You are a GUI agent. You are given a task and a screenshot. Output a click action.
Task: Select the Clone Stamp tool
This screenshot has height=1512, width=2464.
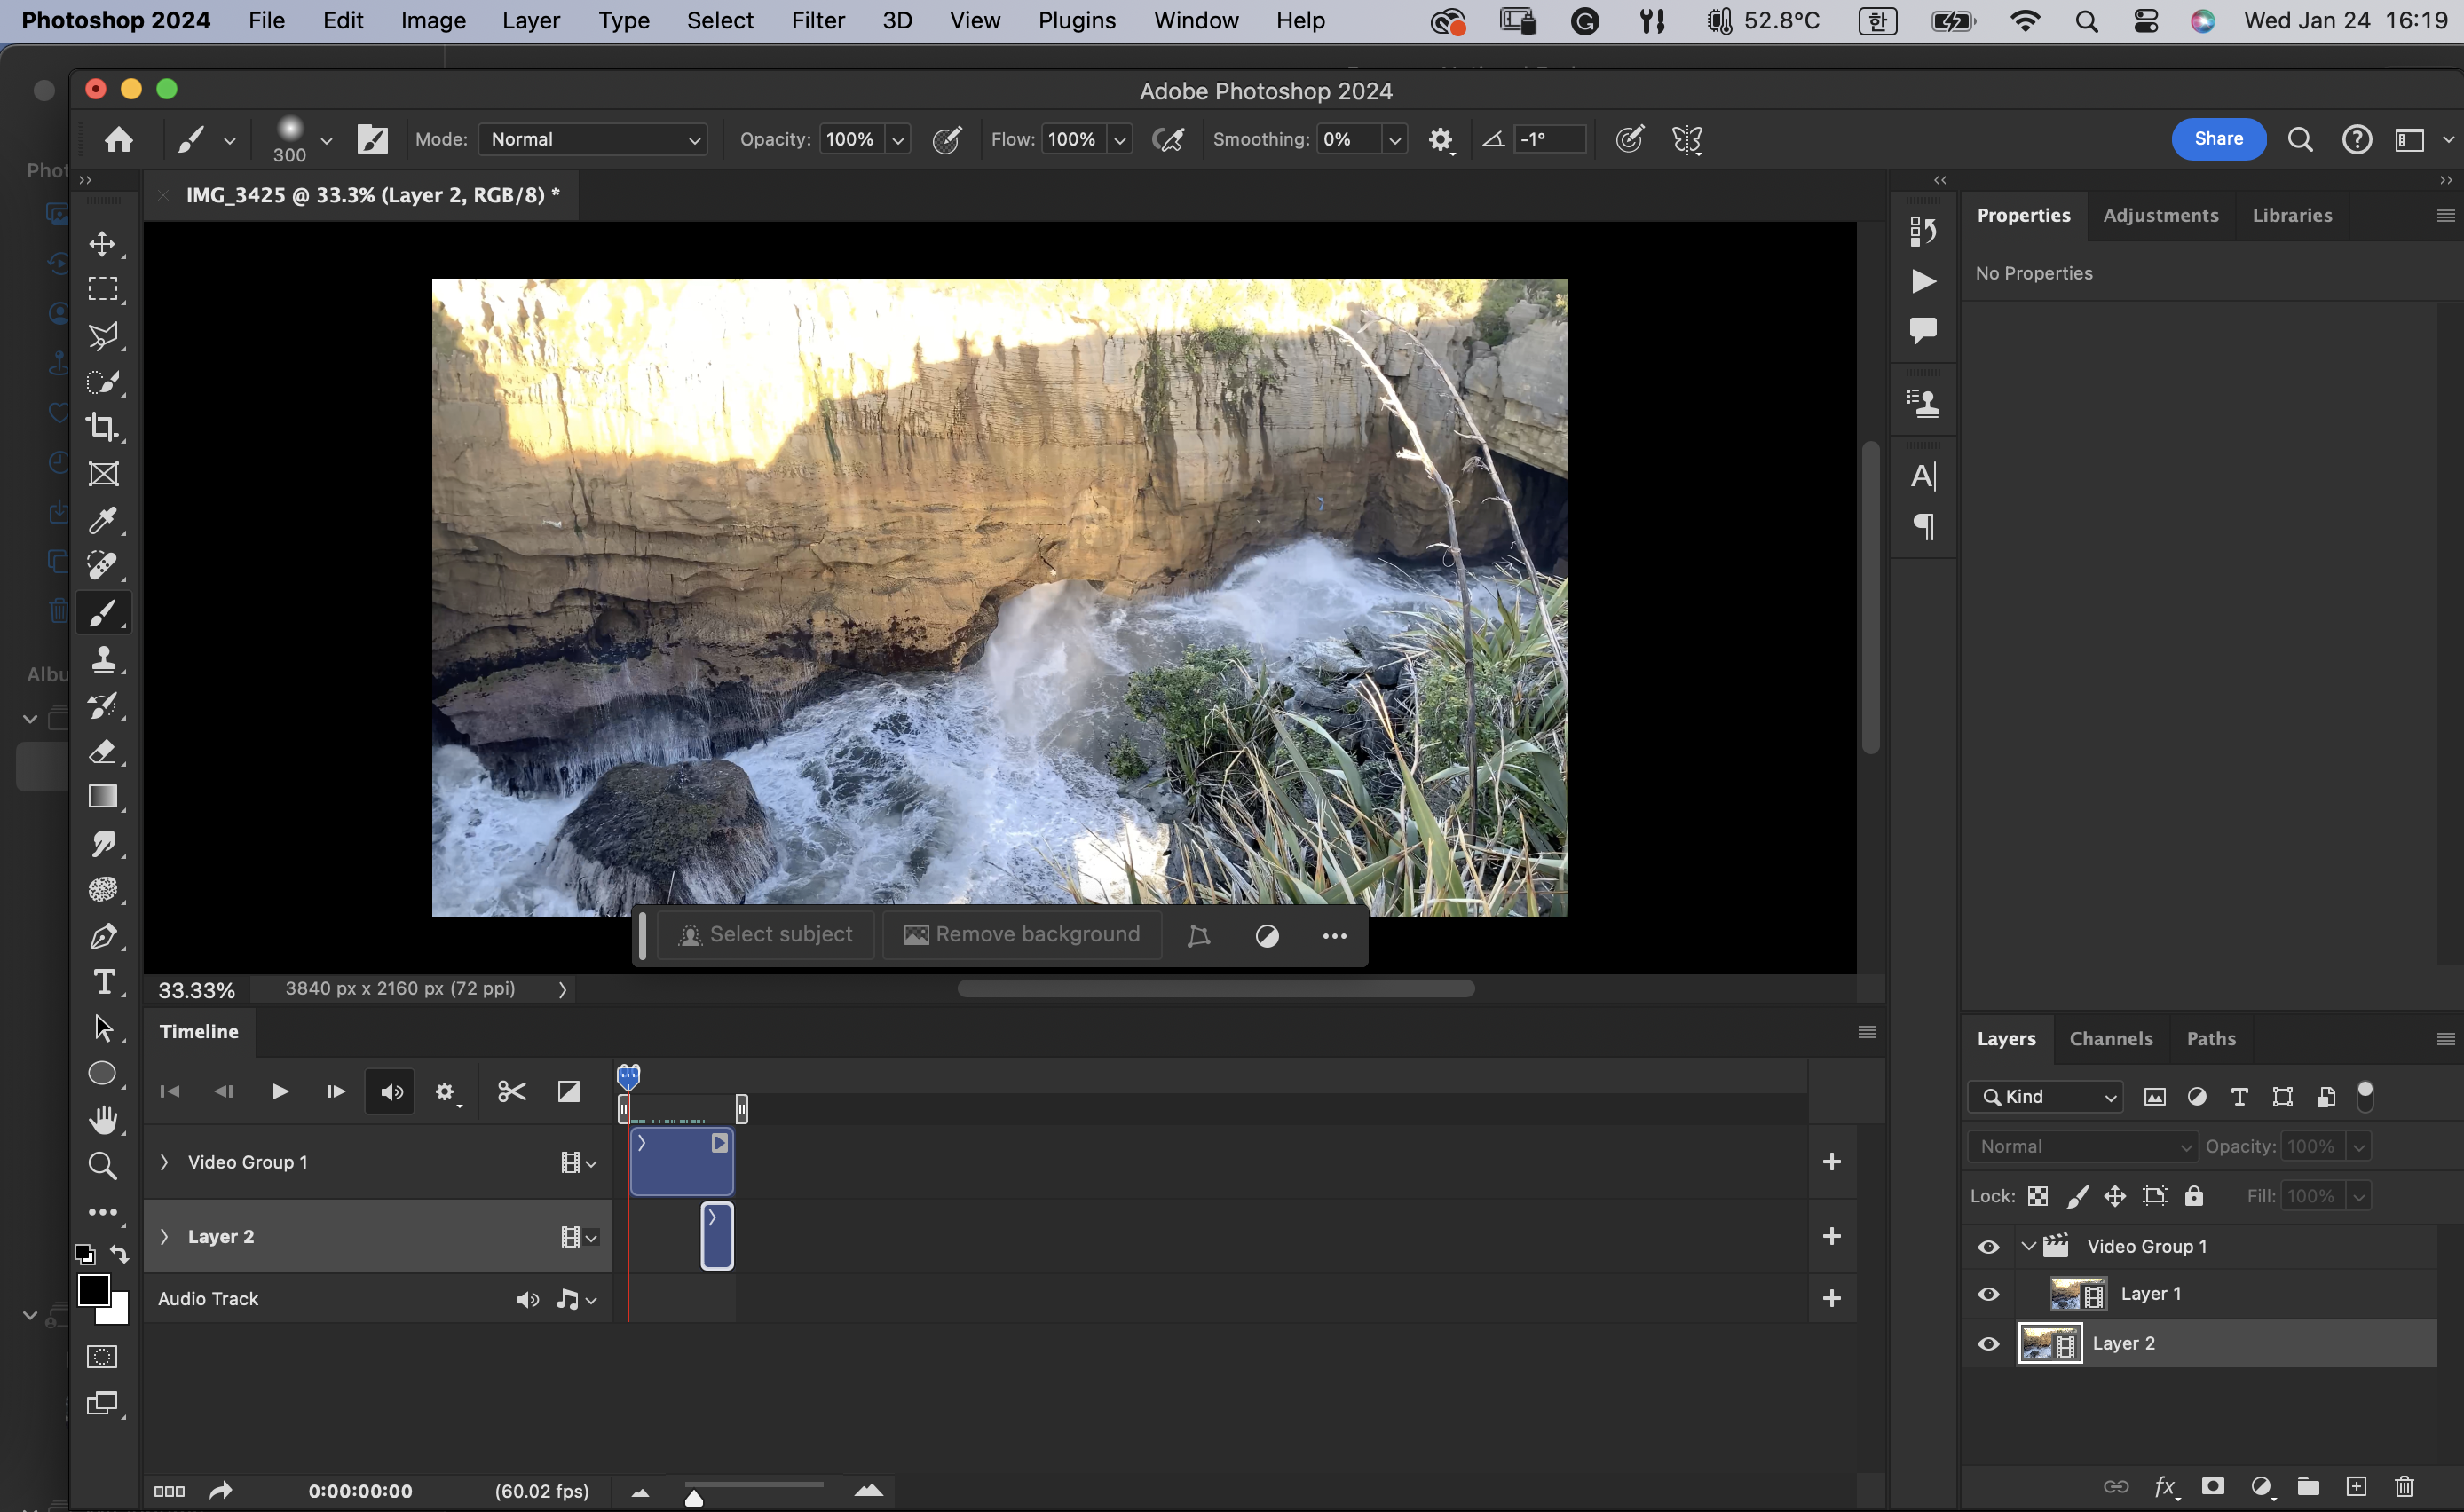click(102, 658)
